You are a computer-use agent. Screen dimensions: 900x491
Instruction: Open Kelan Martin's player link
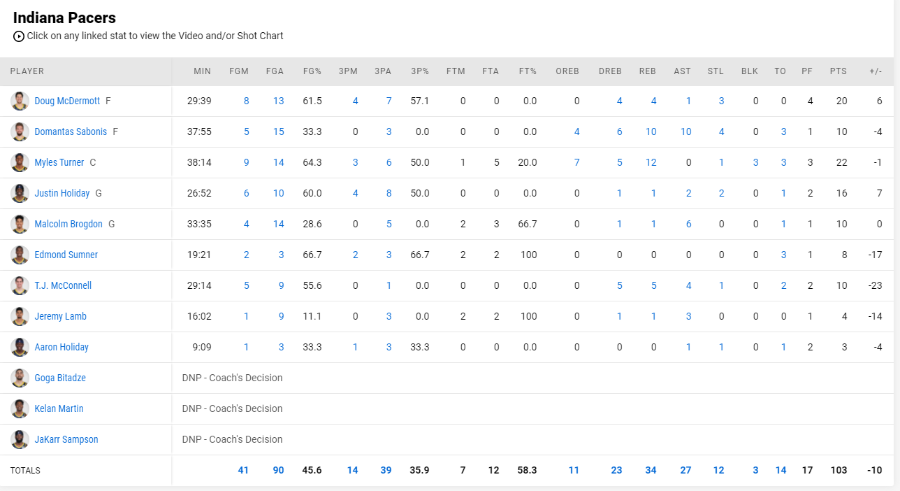click(x=59, y=409)
